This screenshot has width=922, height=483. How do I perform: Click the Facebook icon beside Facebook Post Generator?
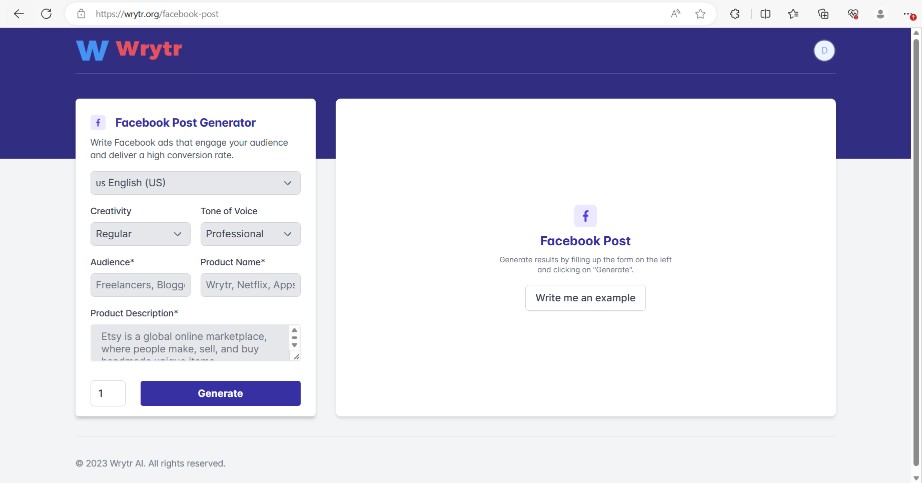(98, 122)
